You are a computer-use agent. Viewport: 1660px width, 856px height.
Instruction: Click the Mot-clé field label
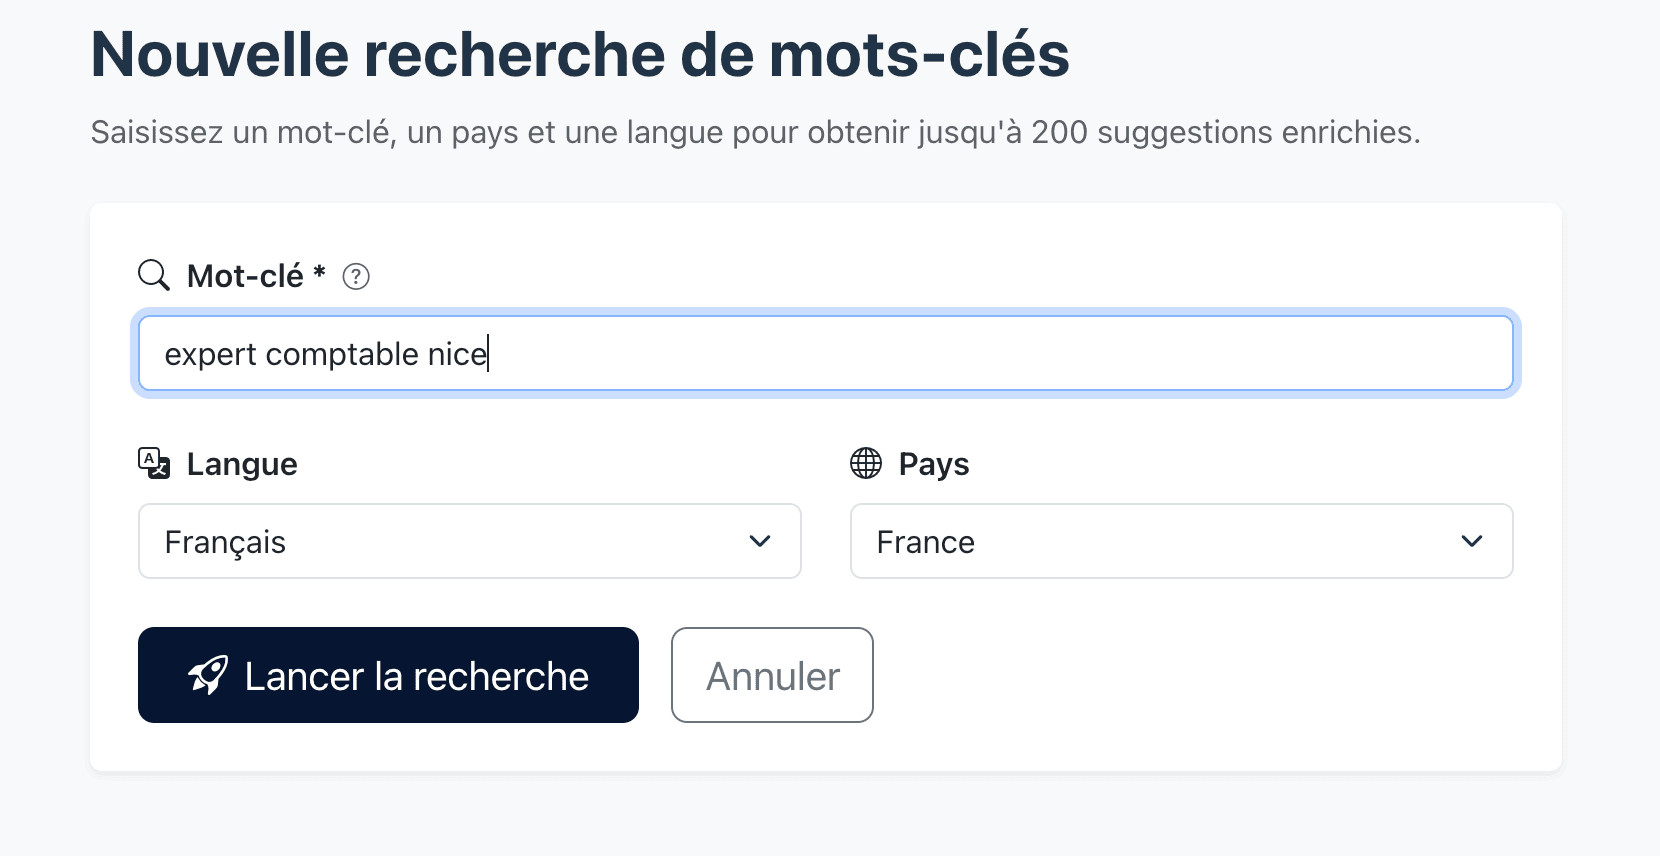click(245, 276)
